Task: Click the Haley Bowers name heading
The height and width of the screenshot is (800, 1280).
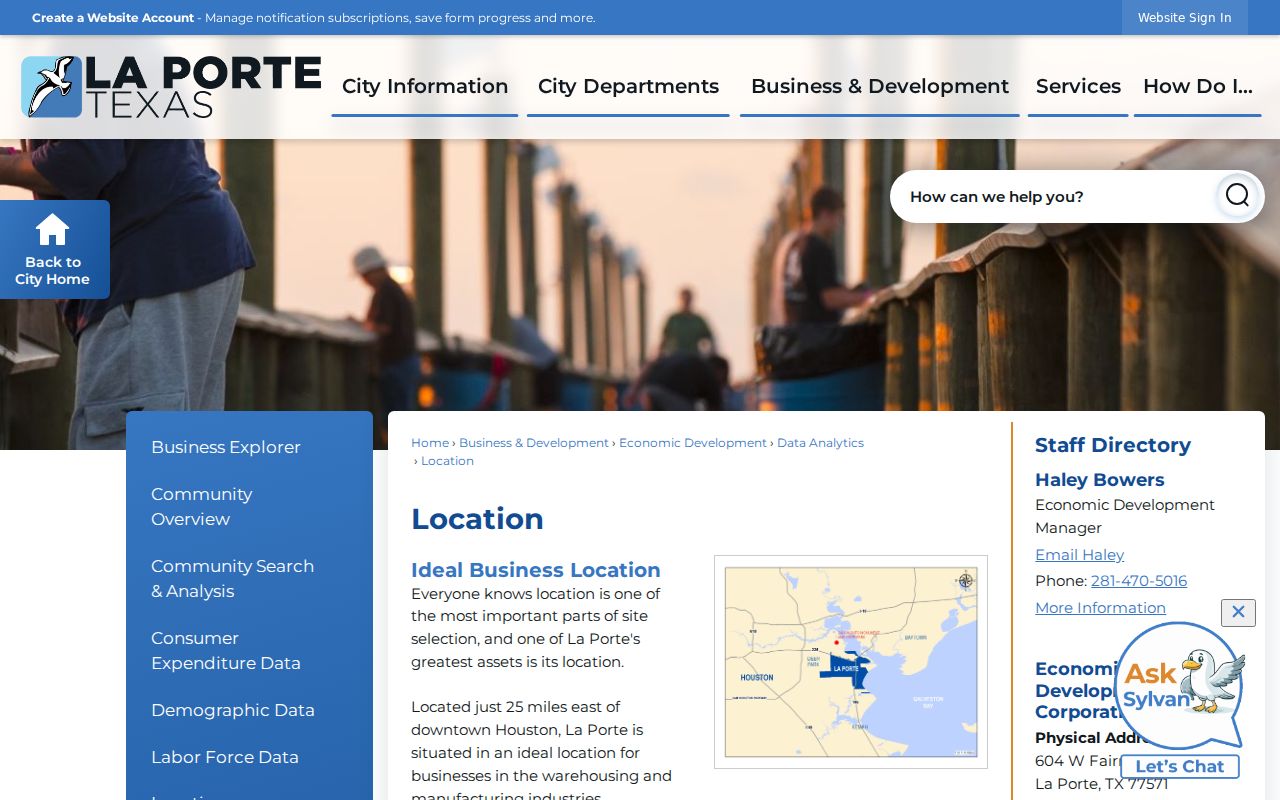Action: click(x=1100, y=480)
